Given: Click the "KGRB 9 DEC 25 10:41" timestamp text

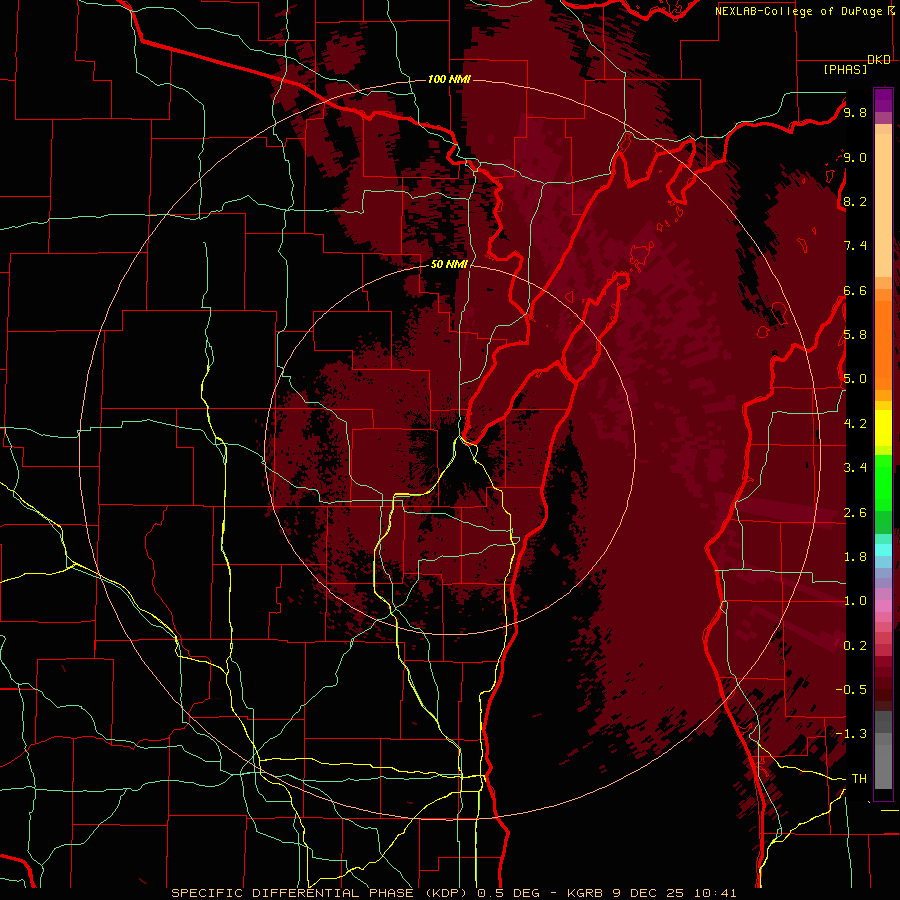Looking at the screenshot, I should [x=651, y=893].
